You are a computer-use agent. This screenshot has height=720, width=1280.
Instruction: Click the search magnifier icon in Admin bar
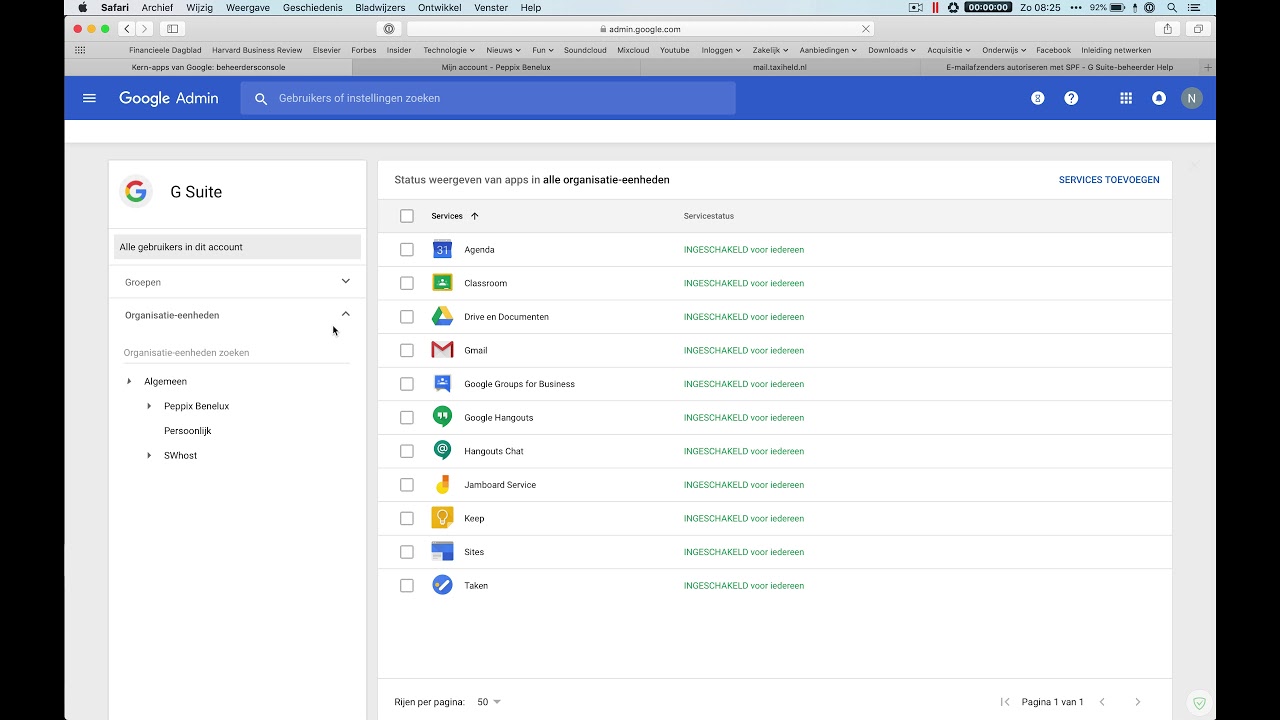(261, 99)
